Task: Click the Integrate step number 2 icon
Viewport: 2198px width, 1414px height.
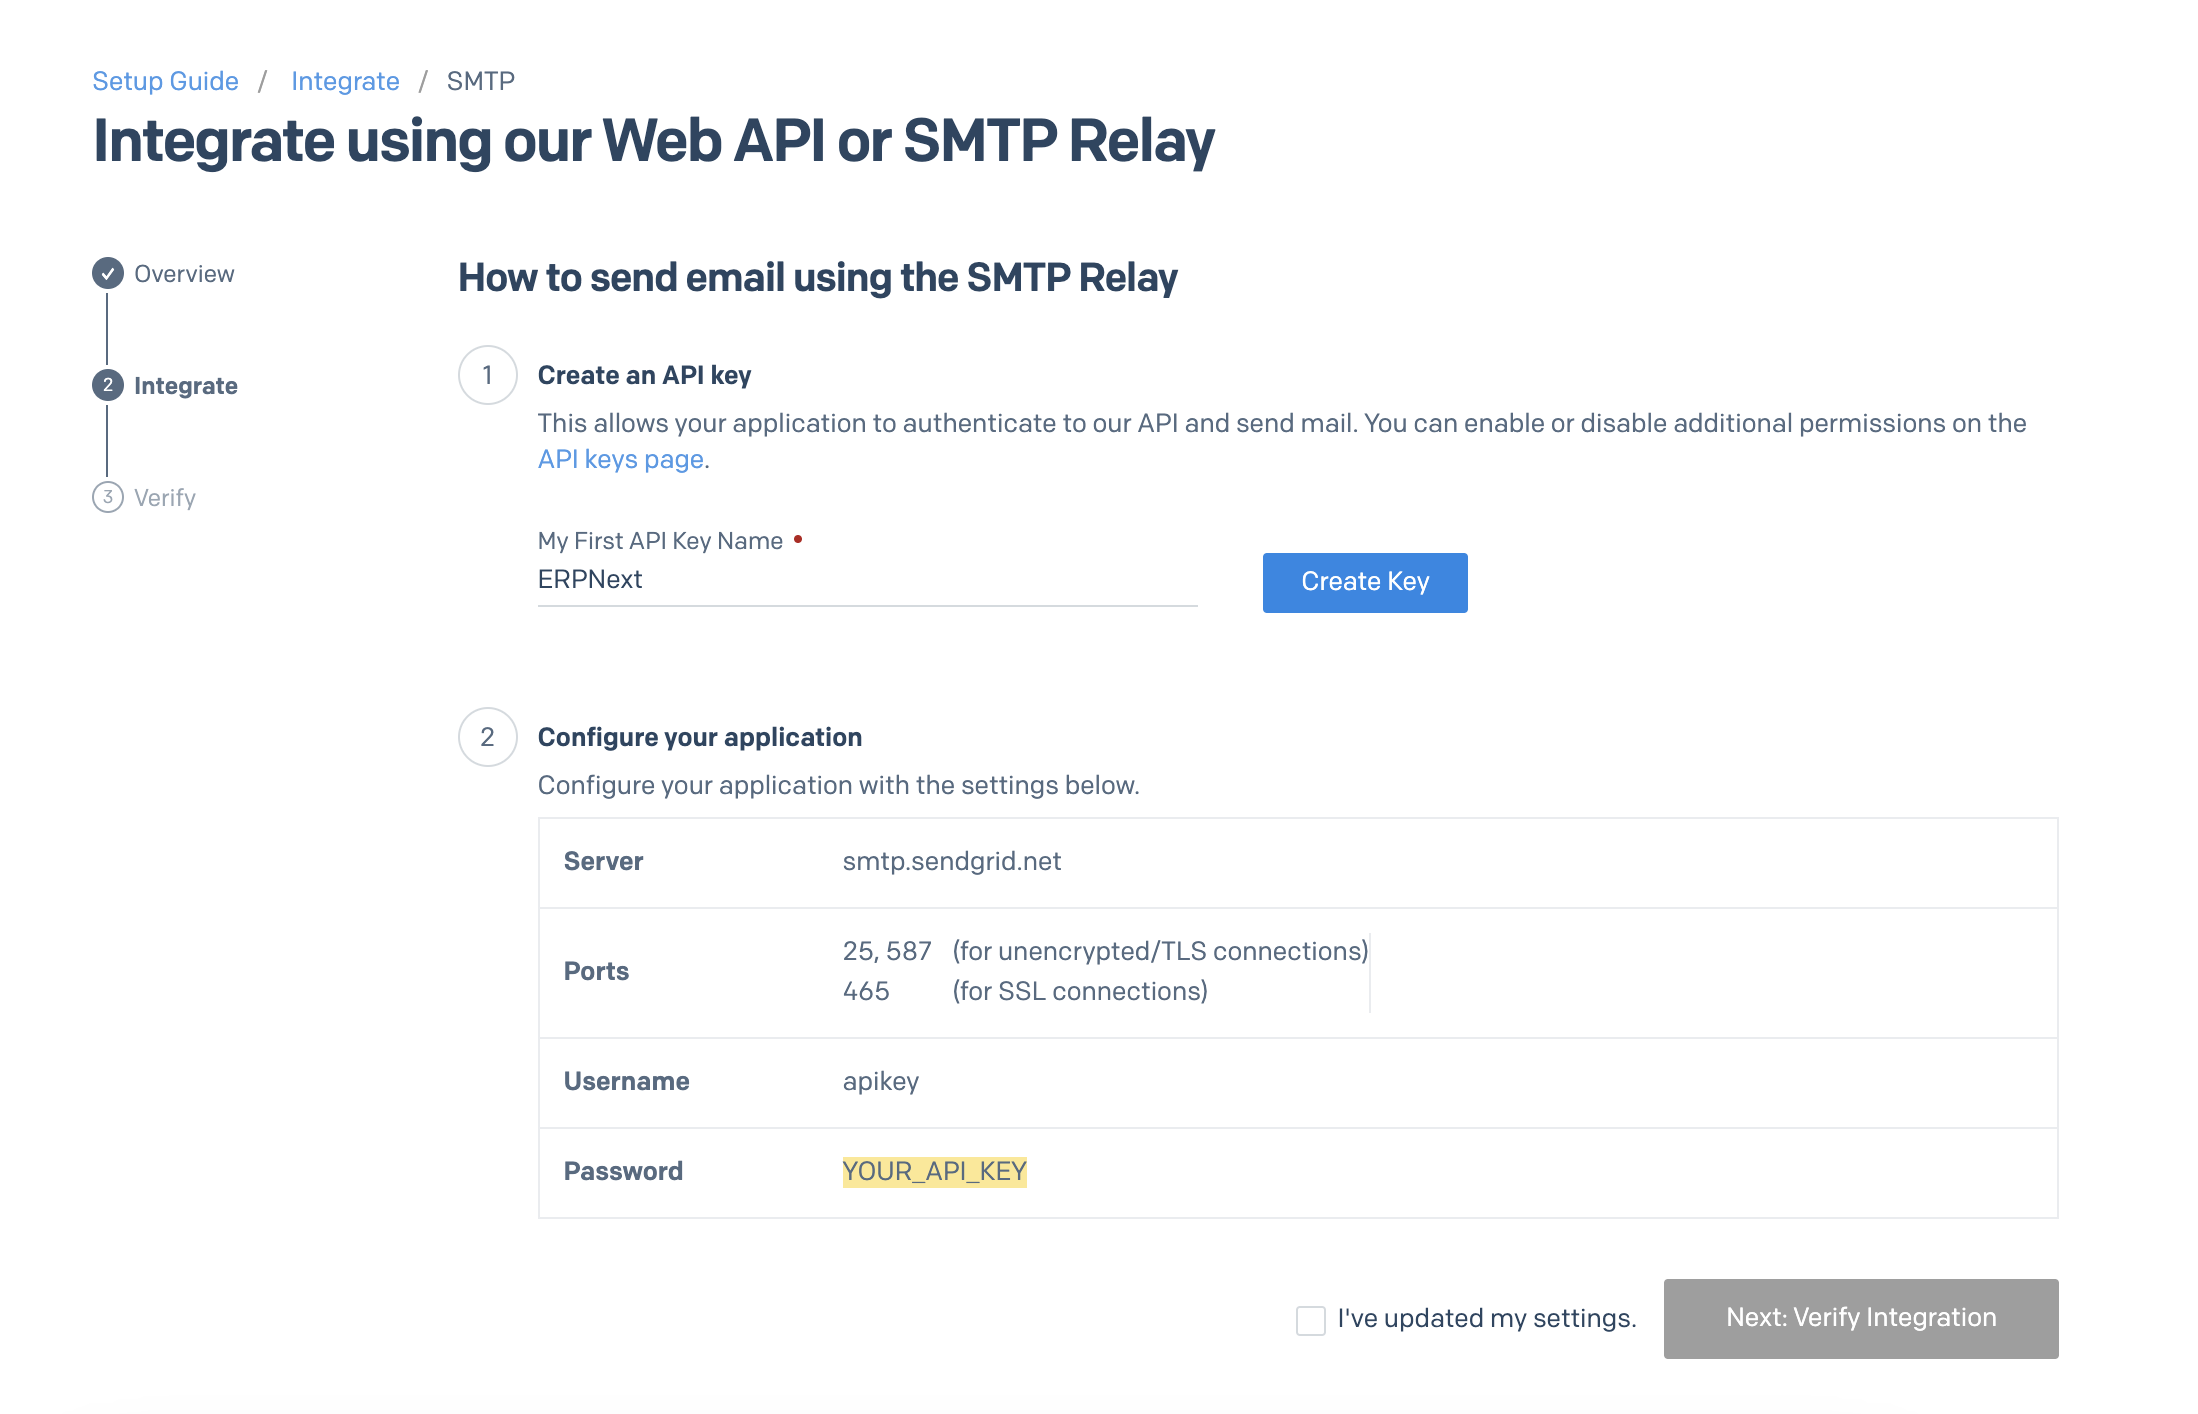Action: tap(108, 385)
